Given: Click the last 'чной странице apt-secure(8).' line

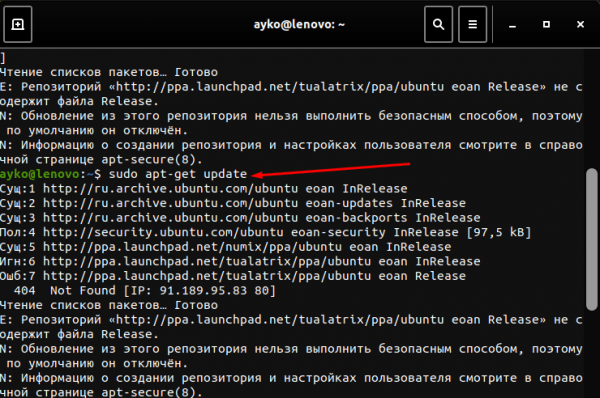Looking at the screenshot, I should pyautogui.click(x=101, y=392).
